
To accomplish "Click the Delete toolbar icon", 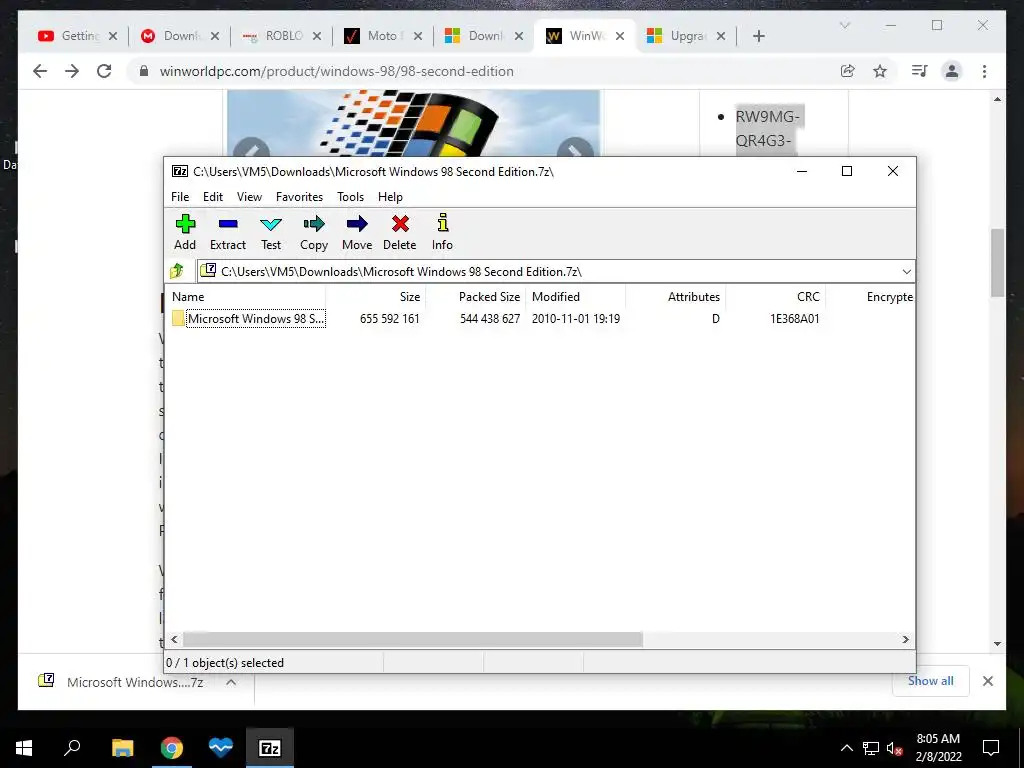I will point(400,232).
